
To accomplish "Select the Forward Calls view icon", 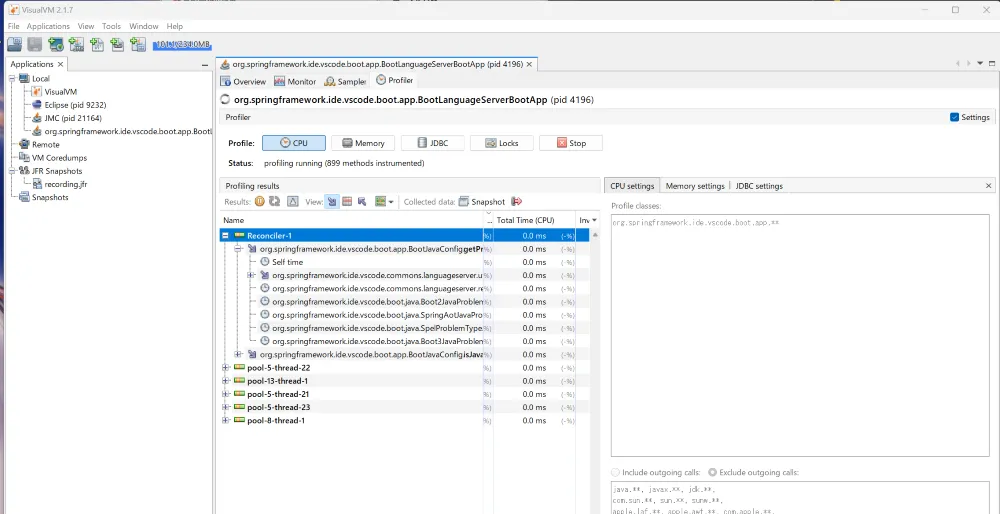I will coord(332,202).
